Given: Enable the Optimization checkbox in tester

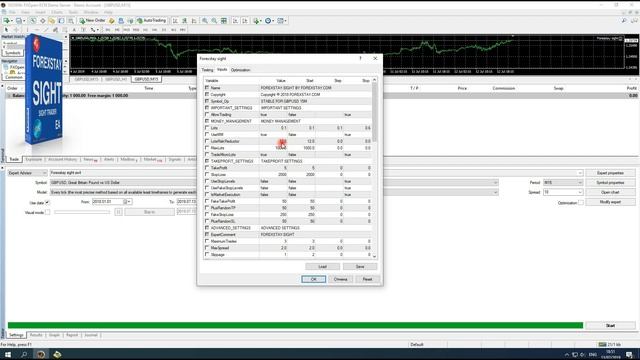Looking at the screenshot, I should (580, 202).
